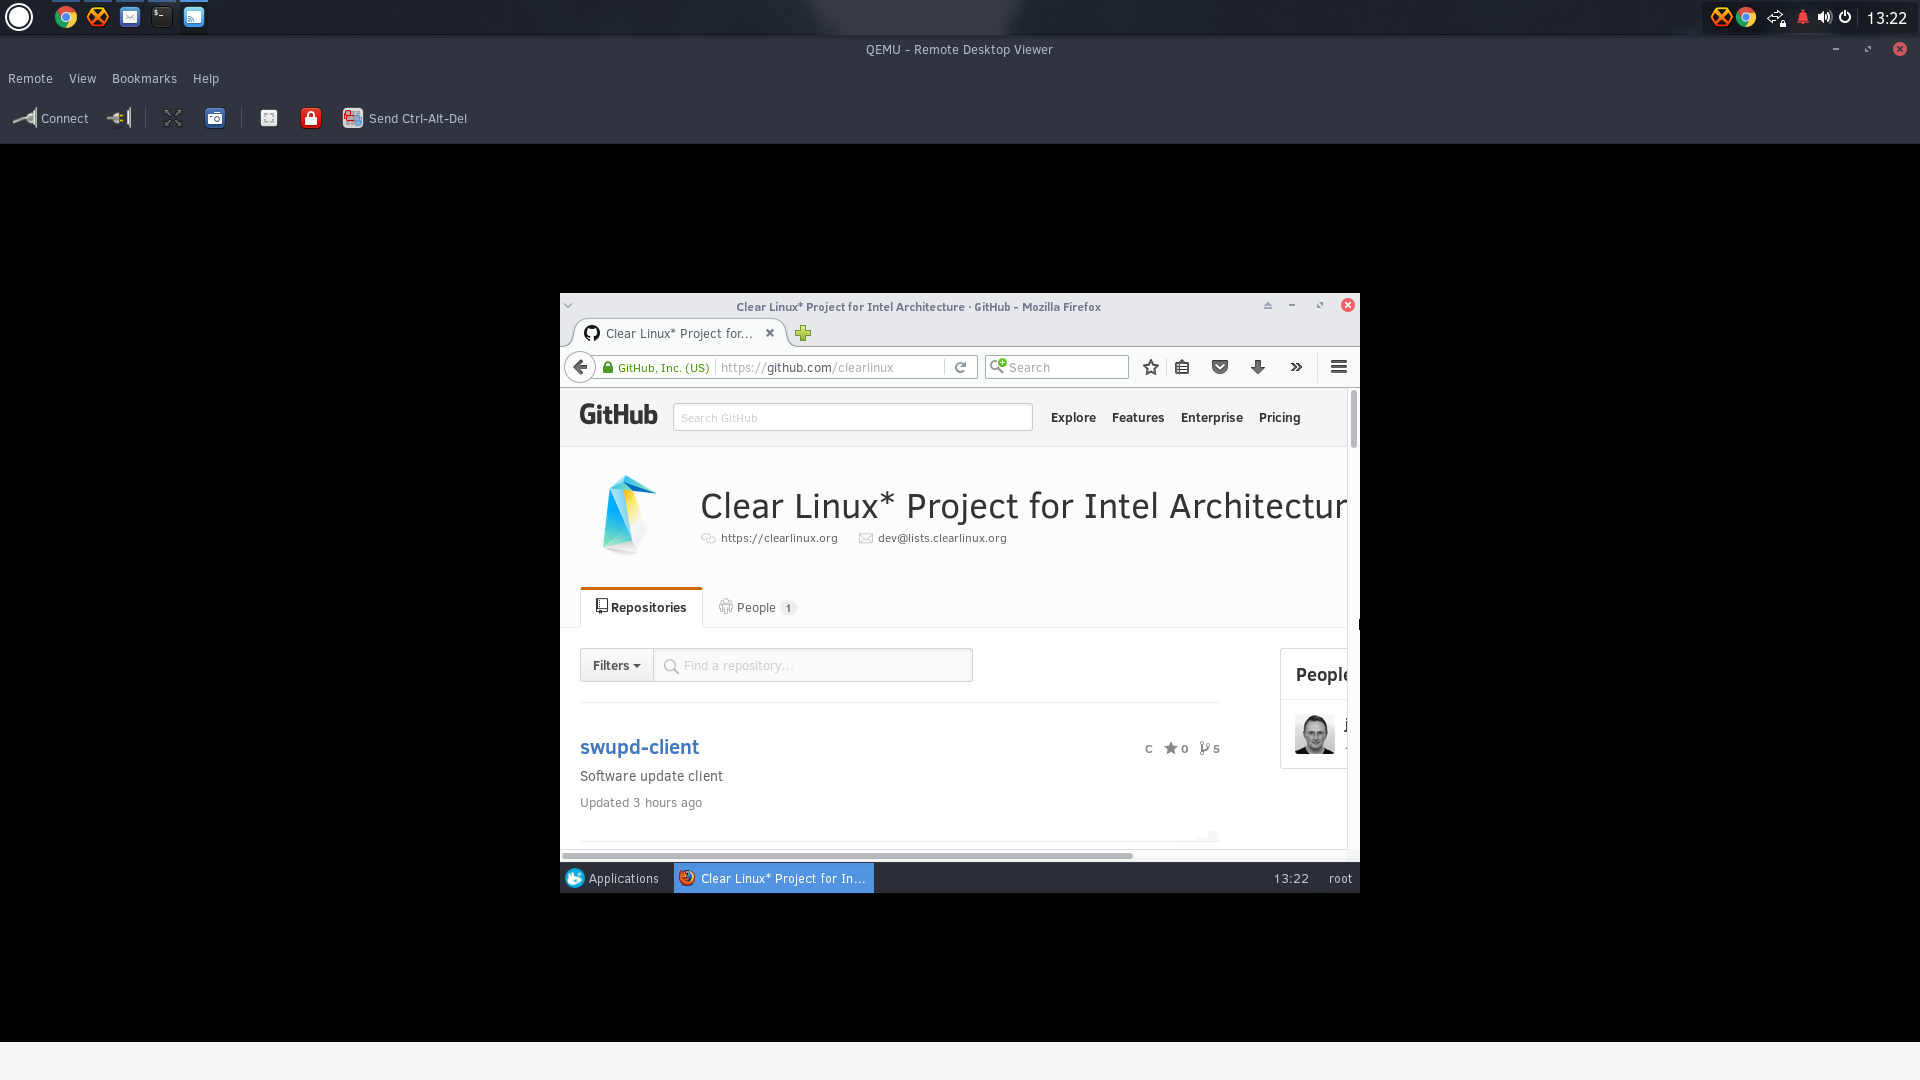Open the Enterprise link
This screenshot has height=1080, width=1920.
tap(1212, 418)
